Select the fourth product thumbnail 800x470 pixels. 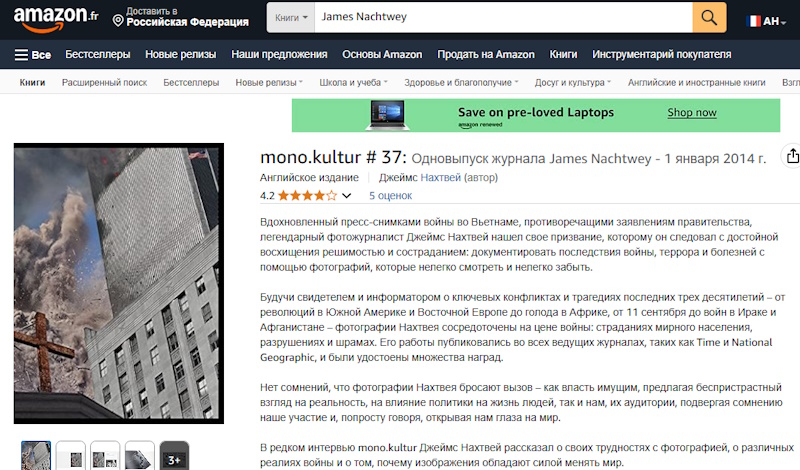pyautogui.click(x=139, y=455)
